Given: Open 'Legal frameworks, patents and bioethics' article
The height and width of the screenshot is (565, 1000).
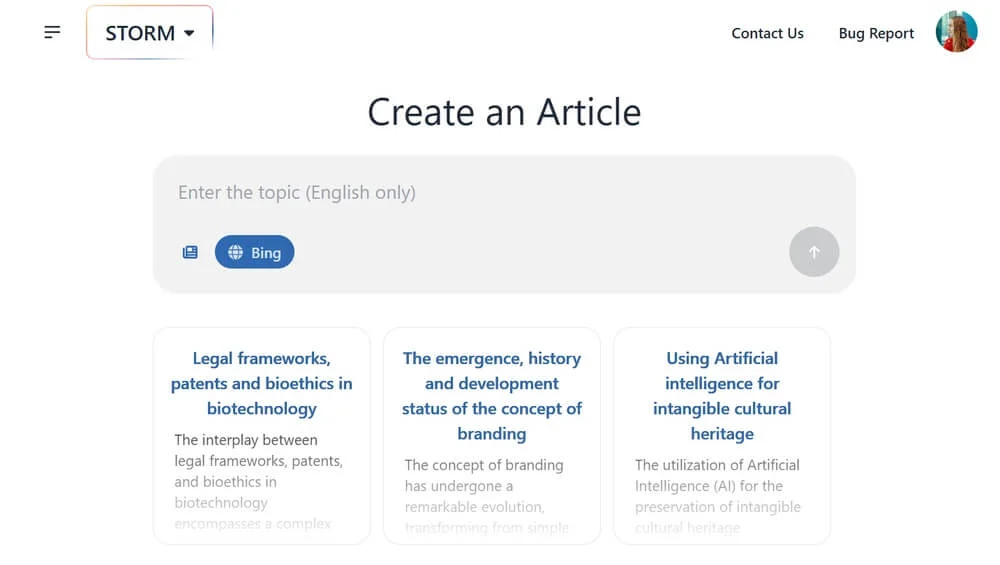Looking at the screenshot, I should pos(261,383).
